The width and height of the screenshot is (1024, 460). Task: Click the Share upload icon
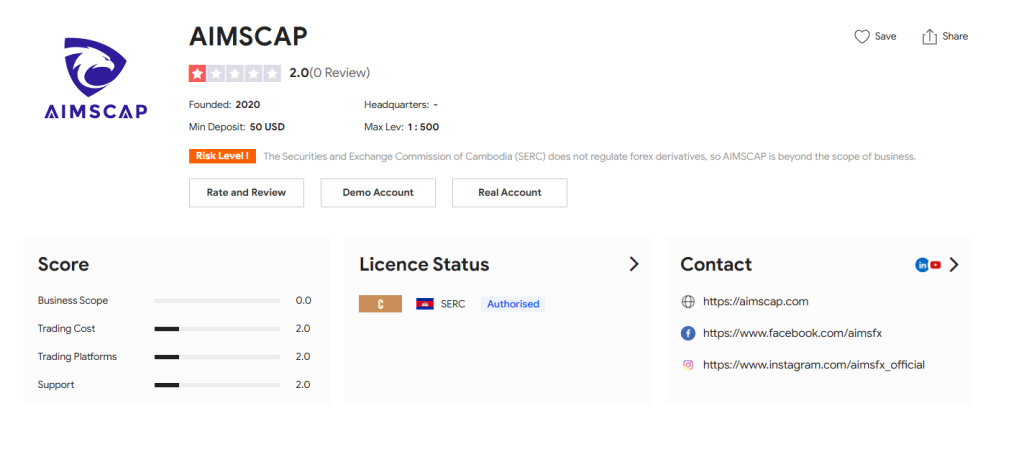click(929, 37)
